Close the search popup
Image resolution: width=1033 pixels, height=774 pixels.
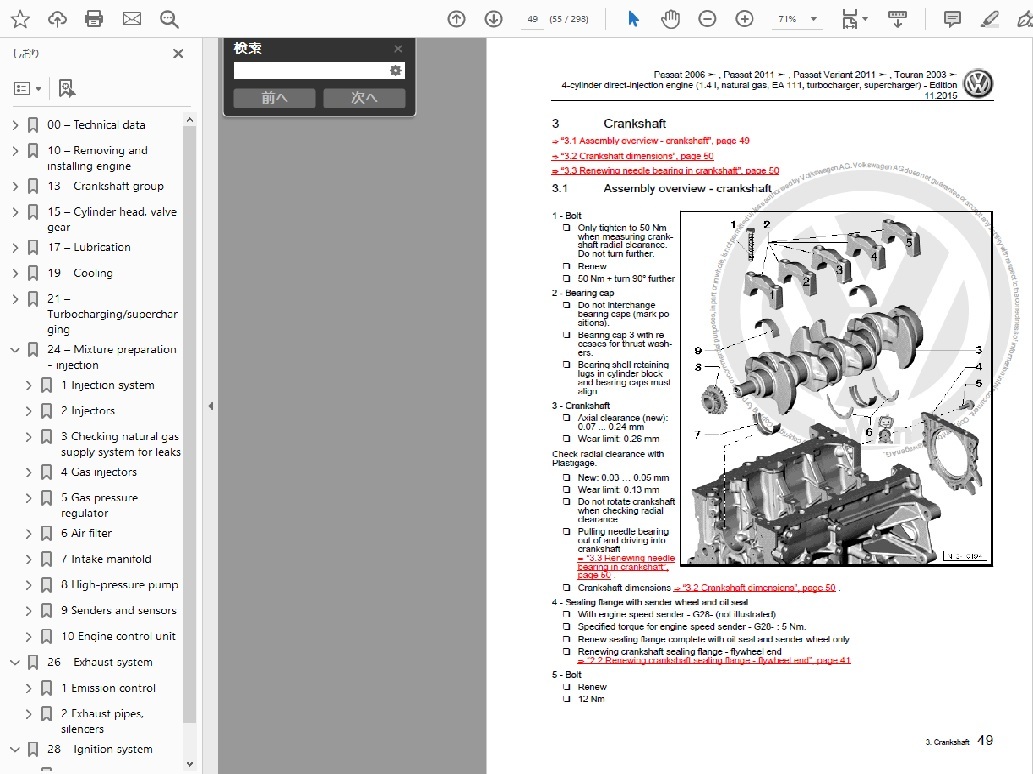click(398, 49)
